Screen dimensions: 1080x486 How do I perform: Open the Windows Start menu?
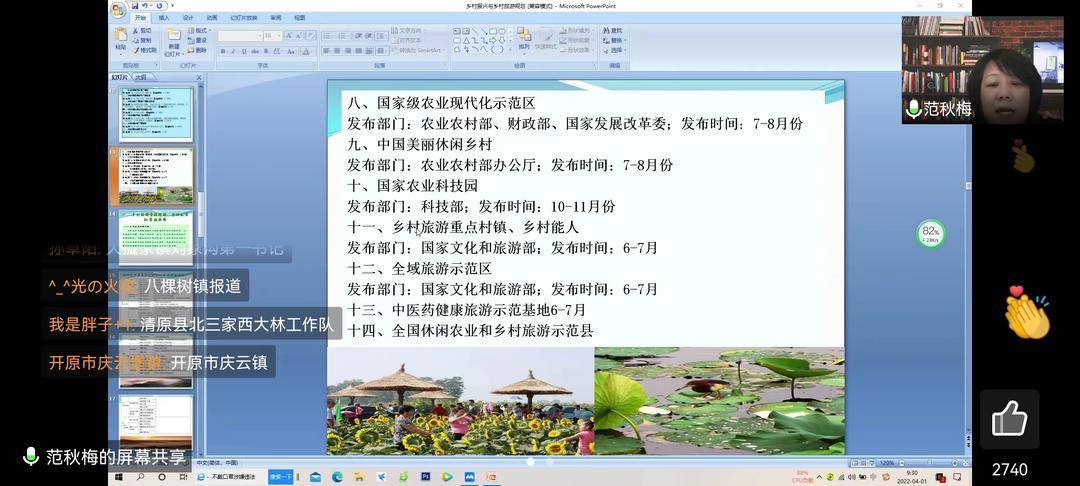click(x=116, y=478)
